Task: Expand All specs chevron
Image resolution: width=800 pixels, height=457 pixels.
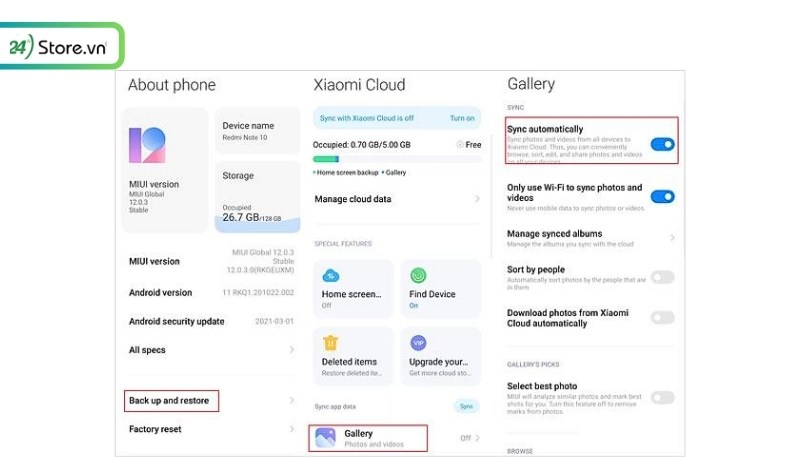Action: click(x=292, y=350)
